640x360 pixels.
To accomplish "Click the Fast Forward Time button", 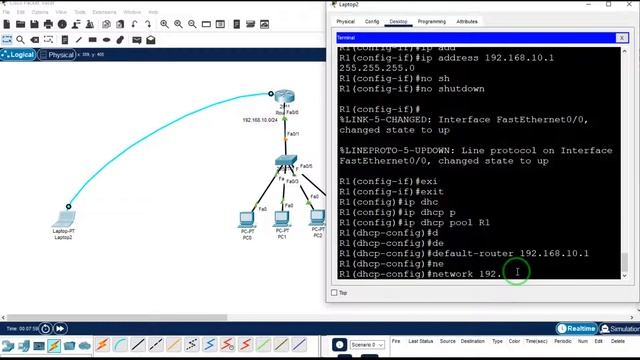I will (x=60, y=329).
